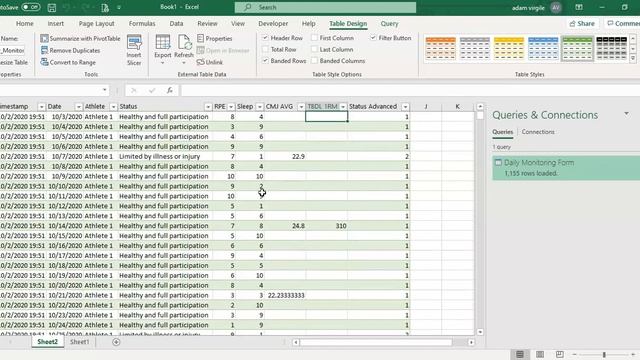640x360 pixels.
Task: Select the Queries pane tab
Action: click(x=502, y=132)
